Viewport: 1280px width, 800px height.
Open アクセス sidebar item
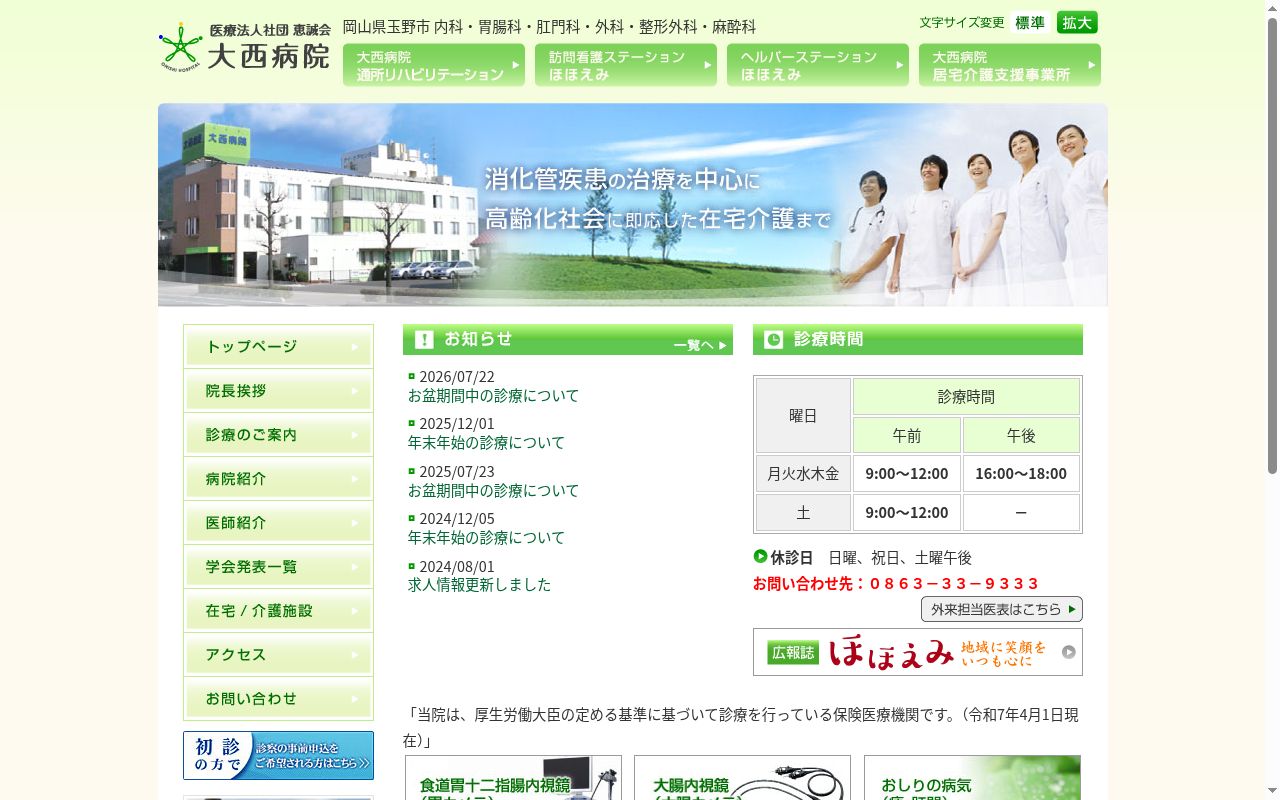(278, 655)
